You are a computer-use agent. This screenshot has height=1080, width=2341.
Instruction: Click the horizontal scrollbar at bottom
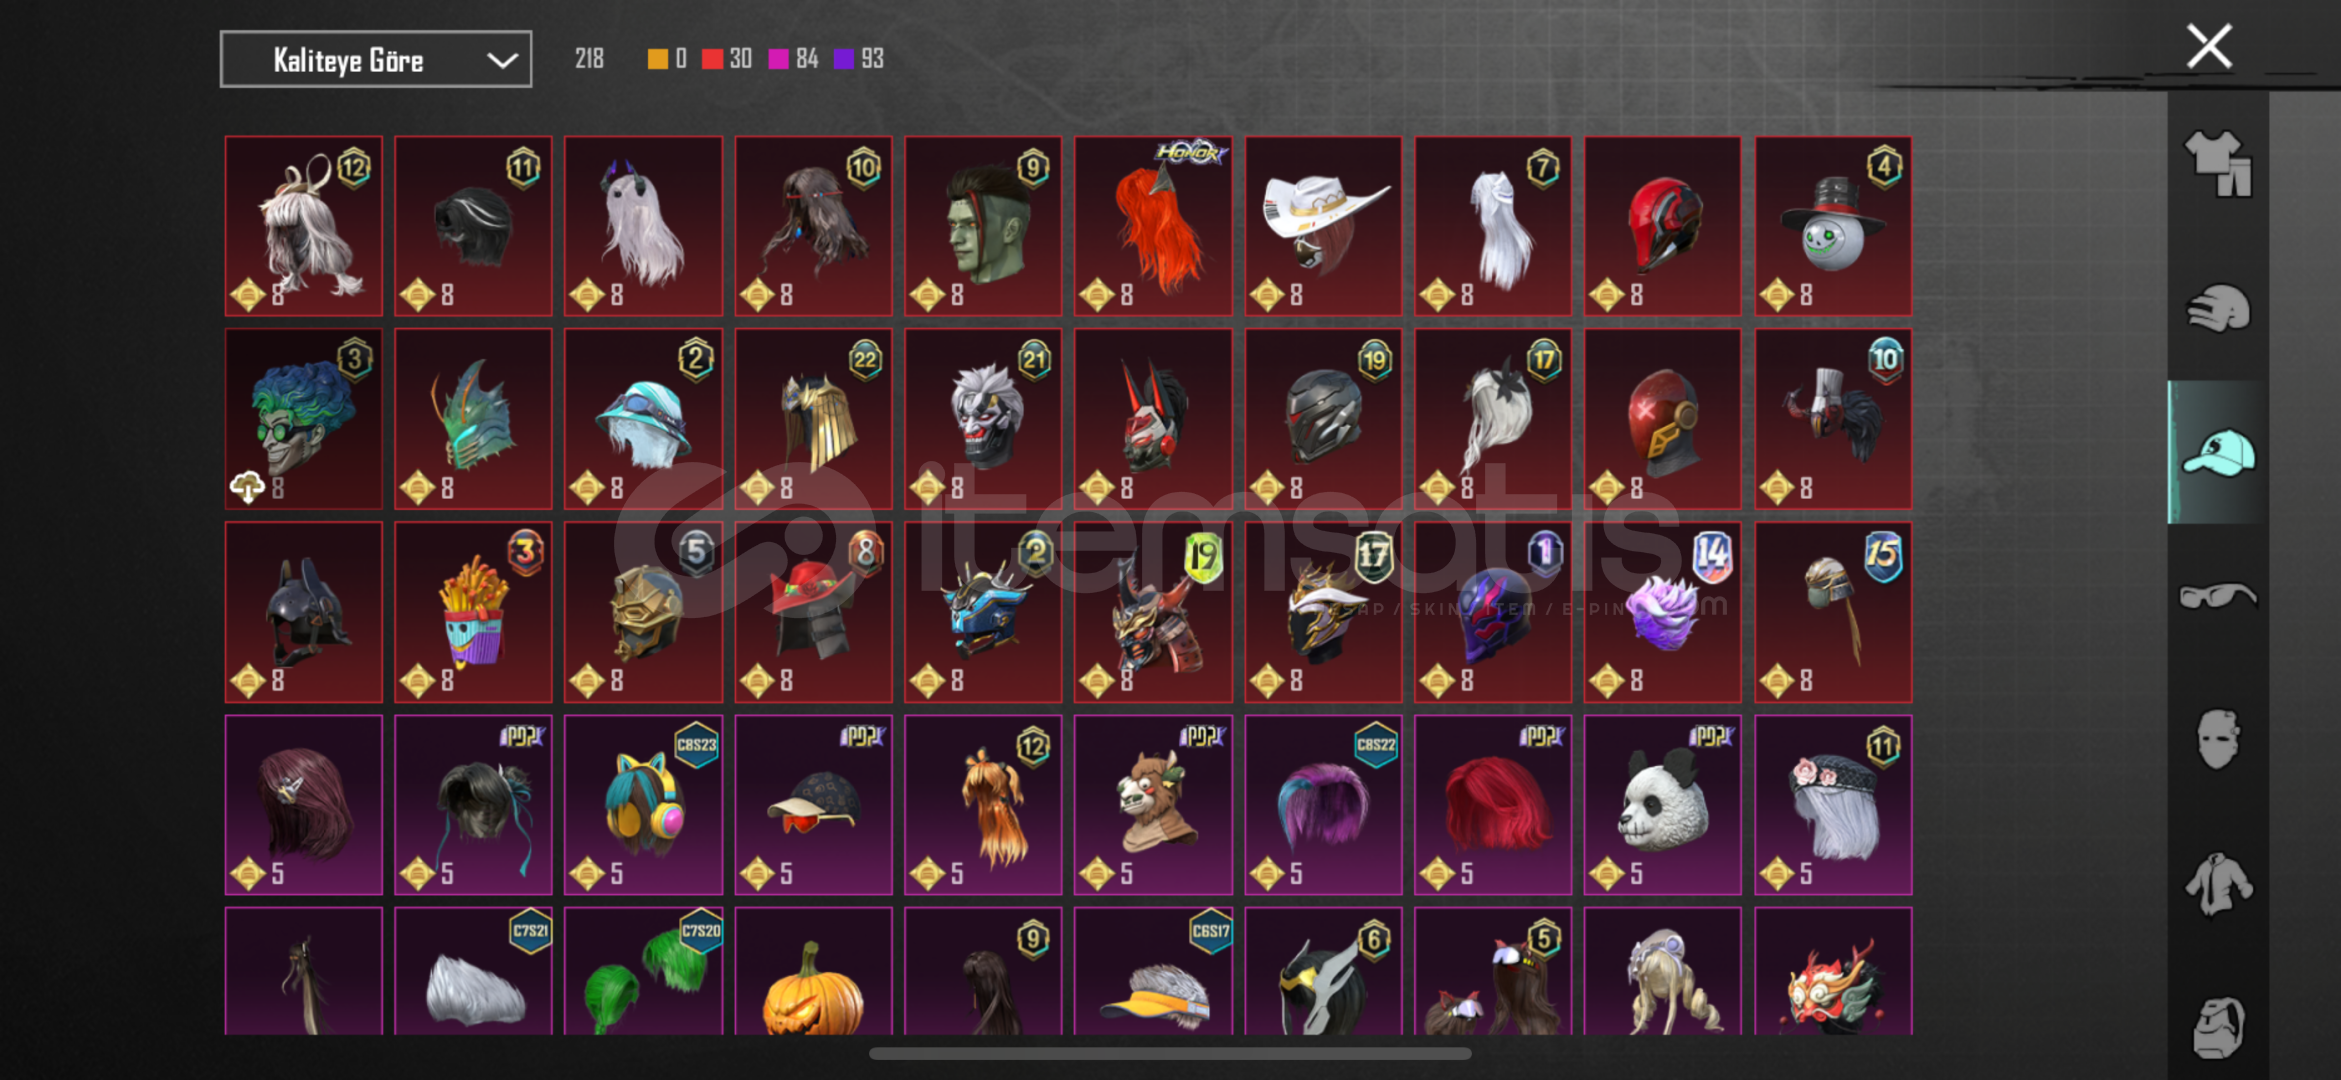(x=1170, y=1054)
